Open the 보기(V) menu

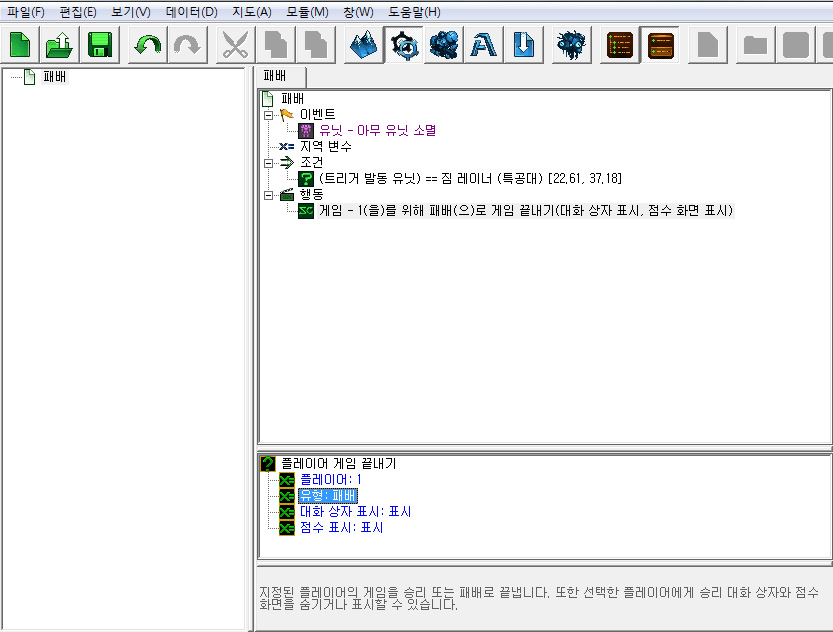(131, 12)
